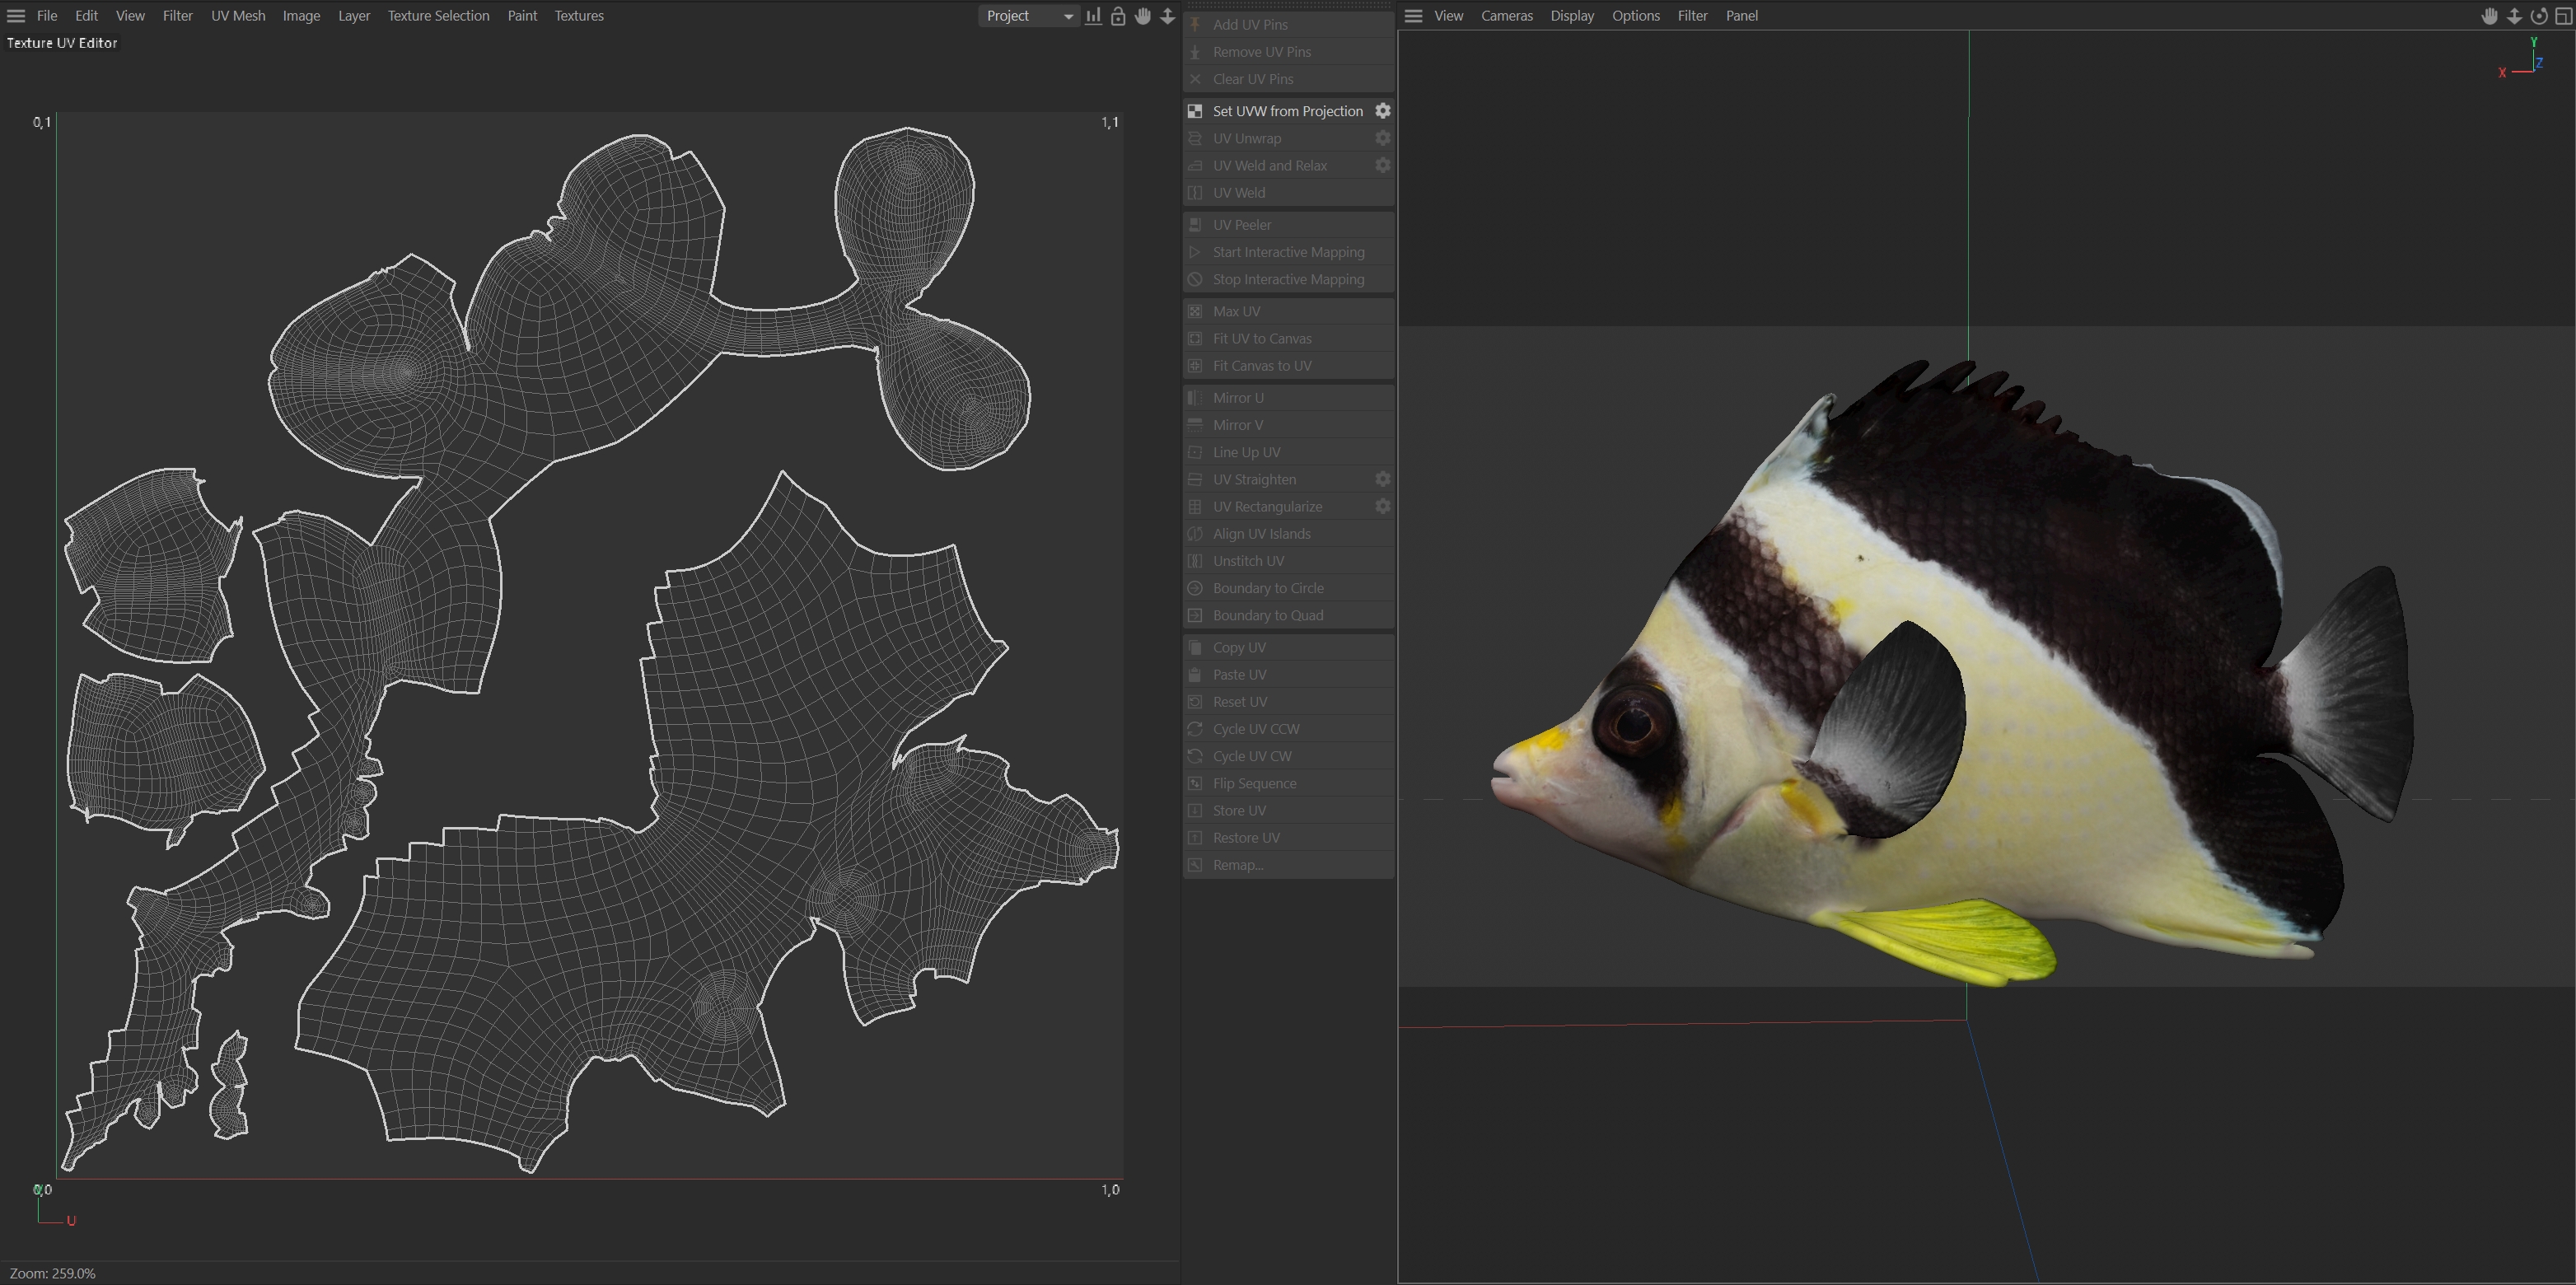Screen dimensions: 2576x1285
Task: Open the UV Rectangularize options gear
Action: [1383, 506]
